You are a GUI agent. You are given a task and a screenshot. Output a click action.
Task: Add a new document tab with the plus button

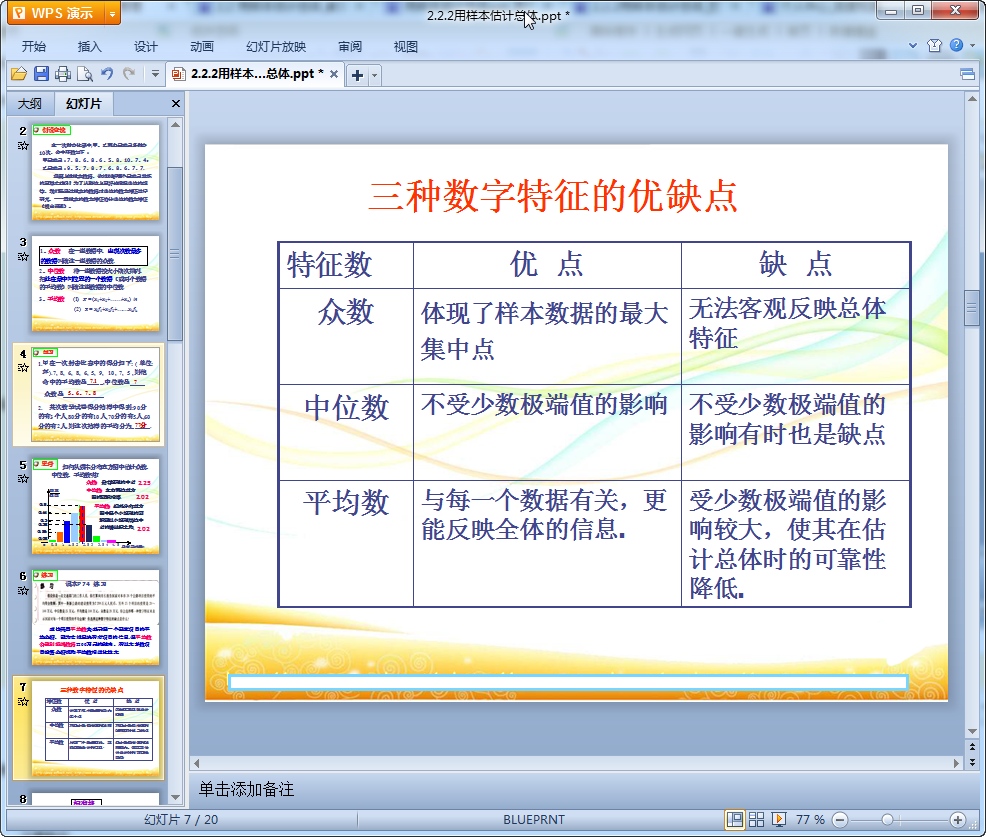tap(357, 75)
